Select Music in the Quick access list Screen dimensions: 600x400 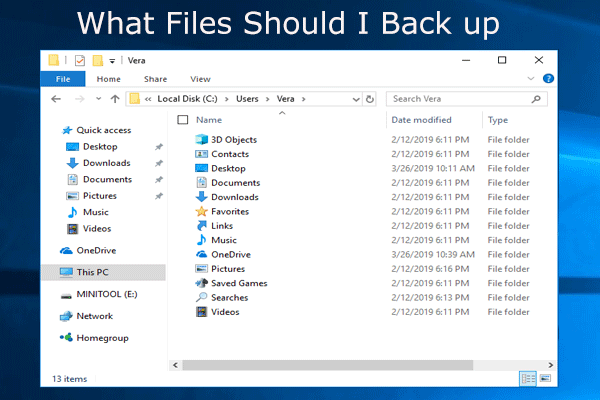96,212
